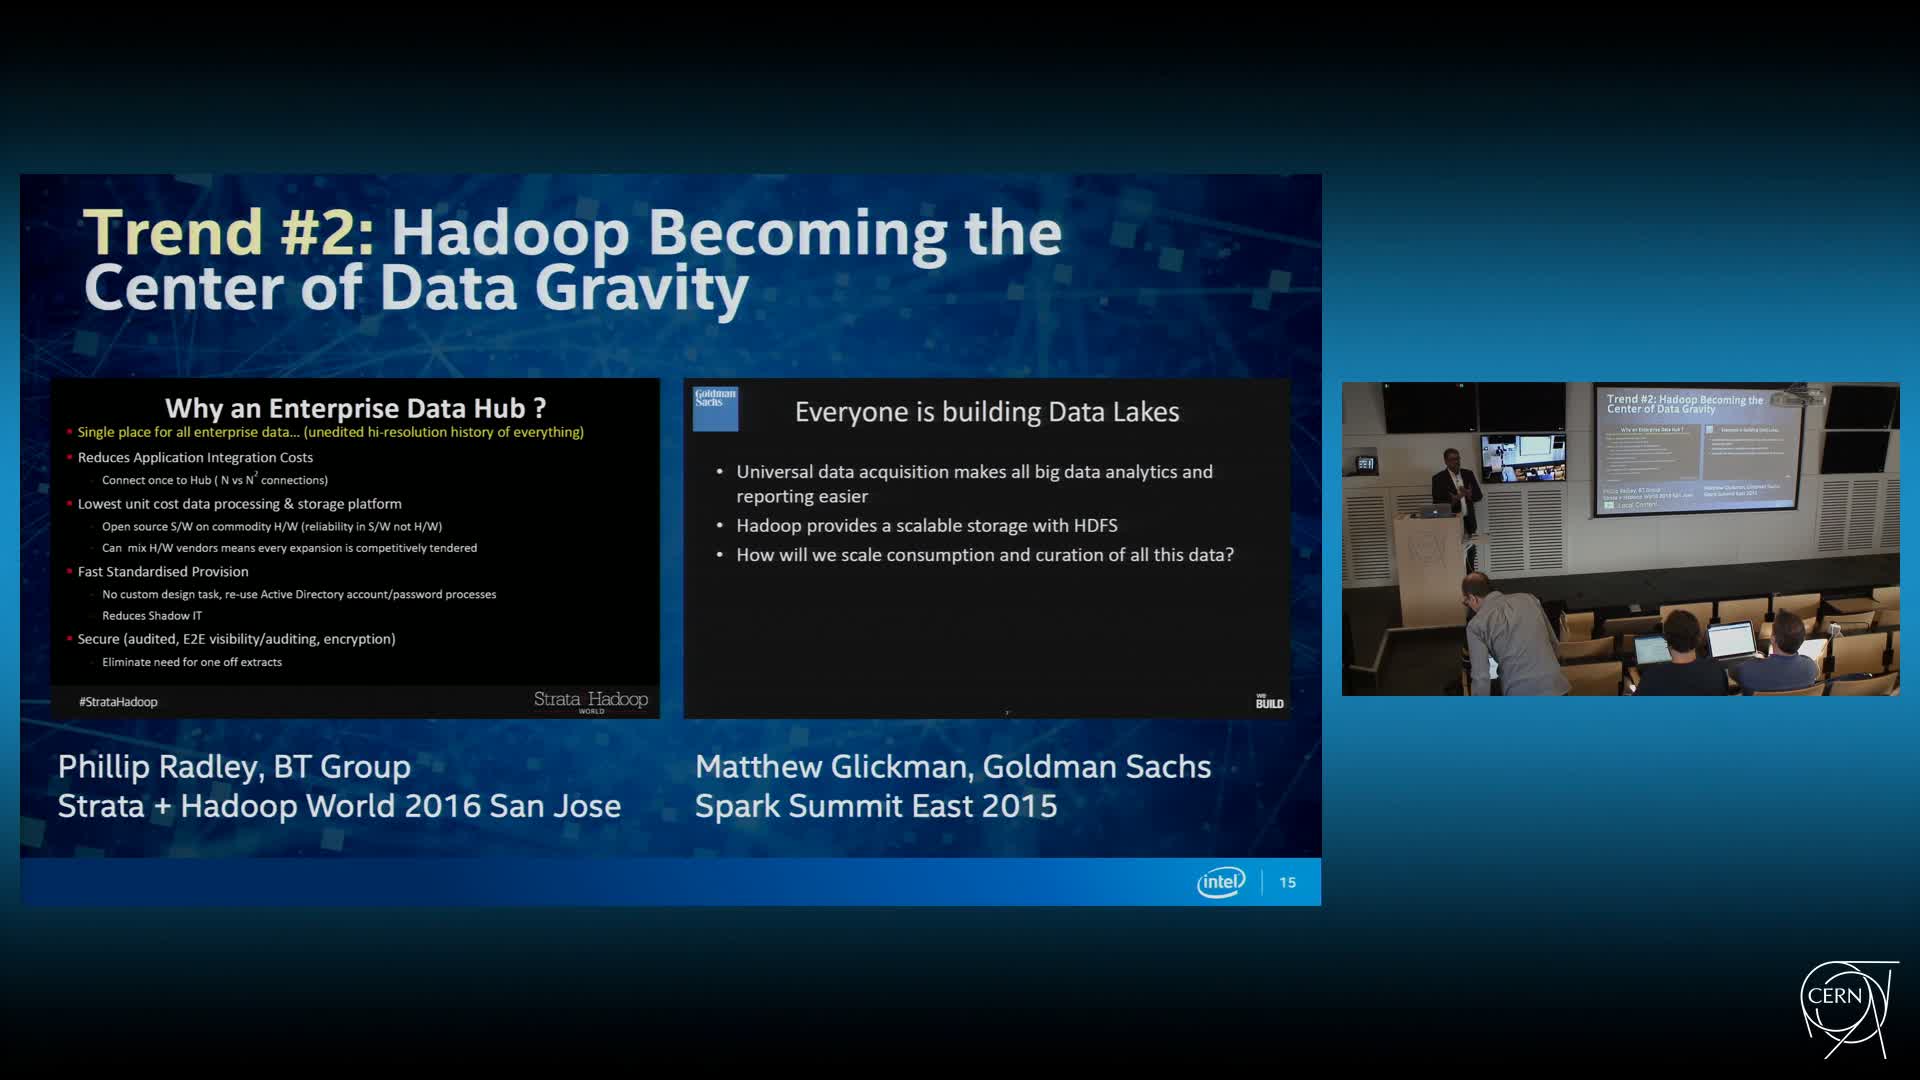This screenshot has width=1920, height=1080.
Task: Click the Intel logo on the slide footer
Action: [1221, 882]
